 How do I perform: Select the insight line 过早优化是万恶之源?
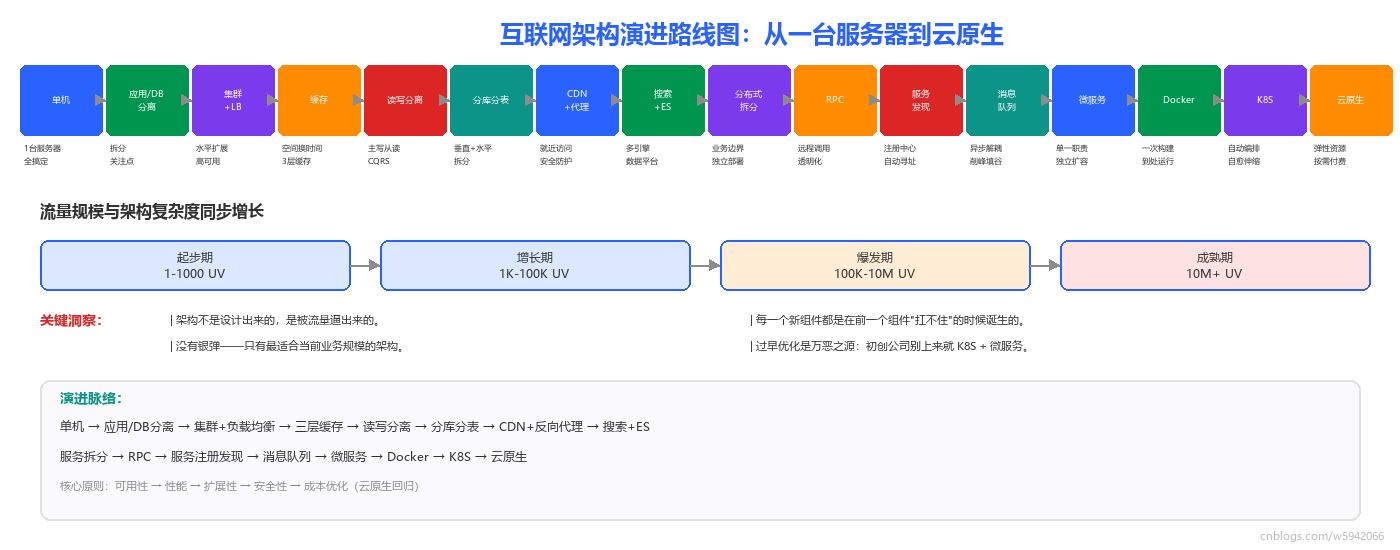[890, 347]
